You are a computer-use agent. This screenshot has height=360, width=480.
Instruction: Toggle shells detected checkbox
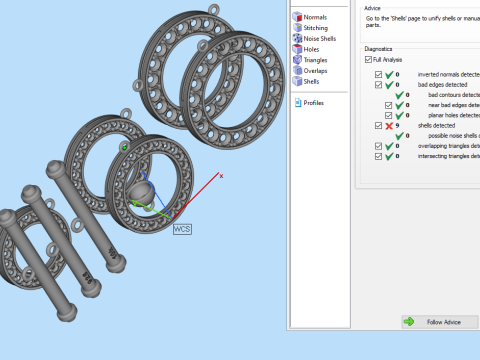[378, 126]
